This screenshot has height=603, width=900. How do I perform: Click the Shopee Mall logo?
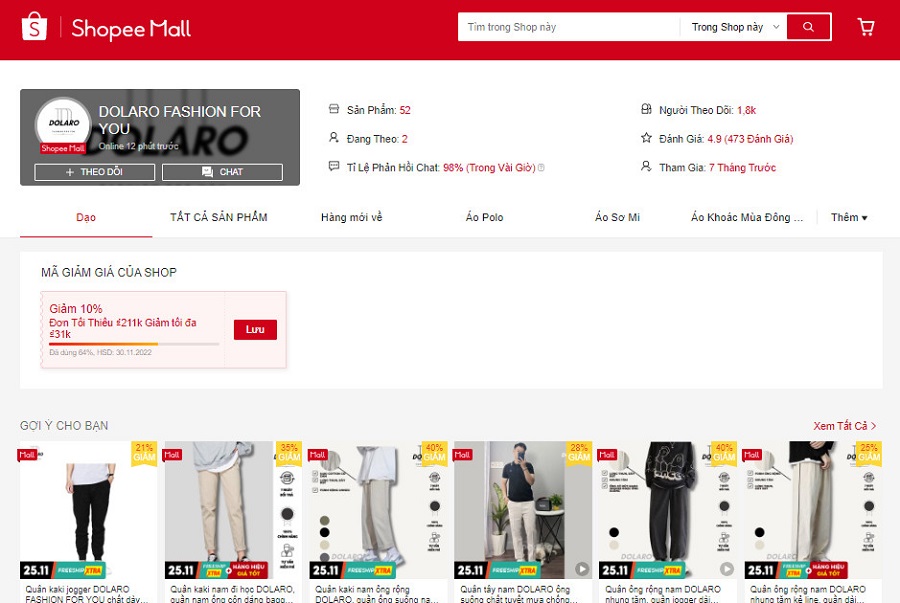click(x=106, y=28)
